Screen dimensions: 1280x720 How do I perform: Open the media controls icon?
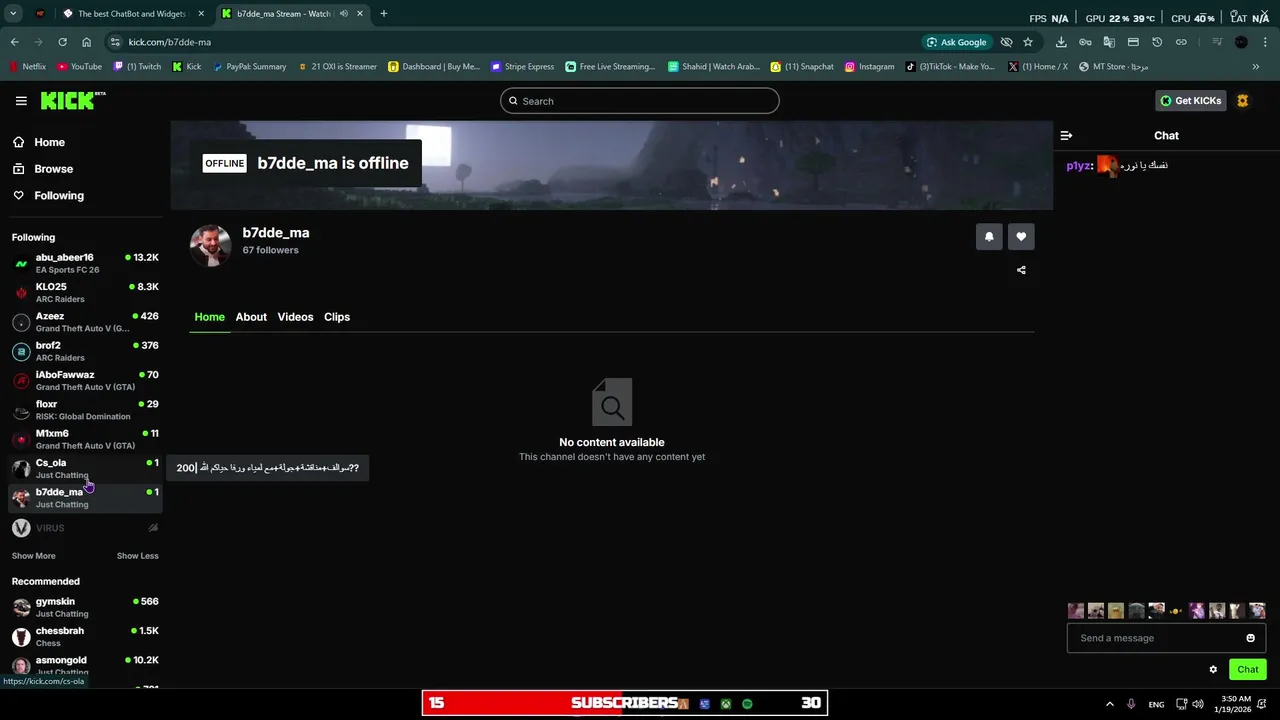(1217, 42)
